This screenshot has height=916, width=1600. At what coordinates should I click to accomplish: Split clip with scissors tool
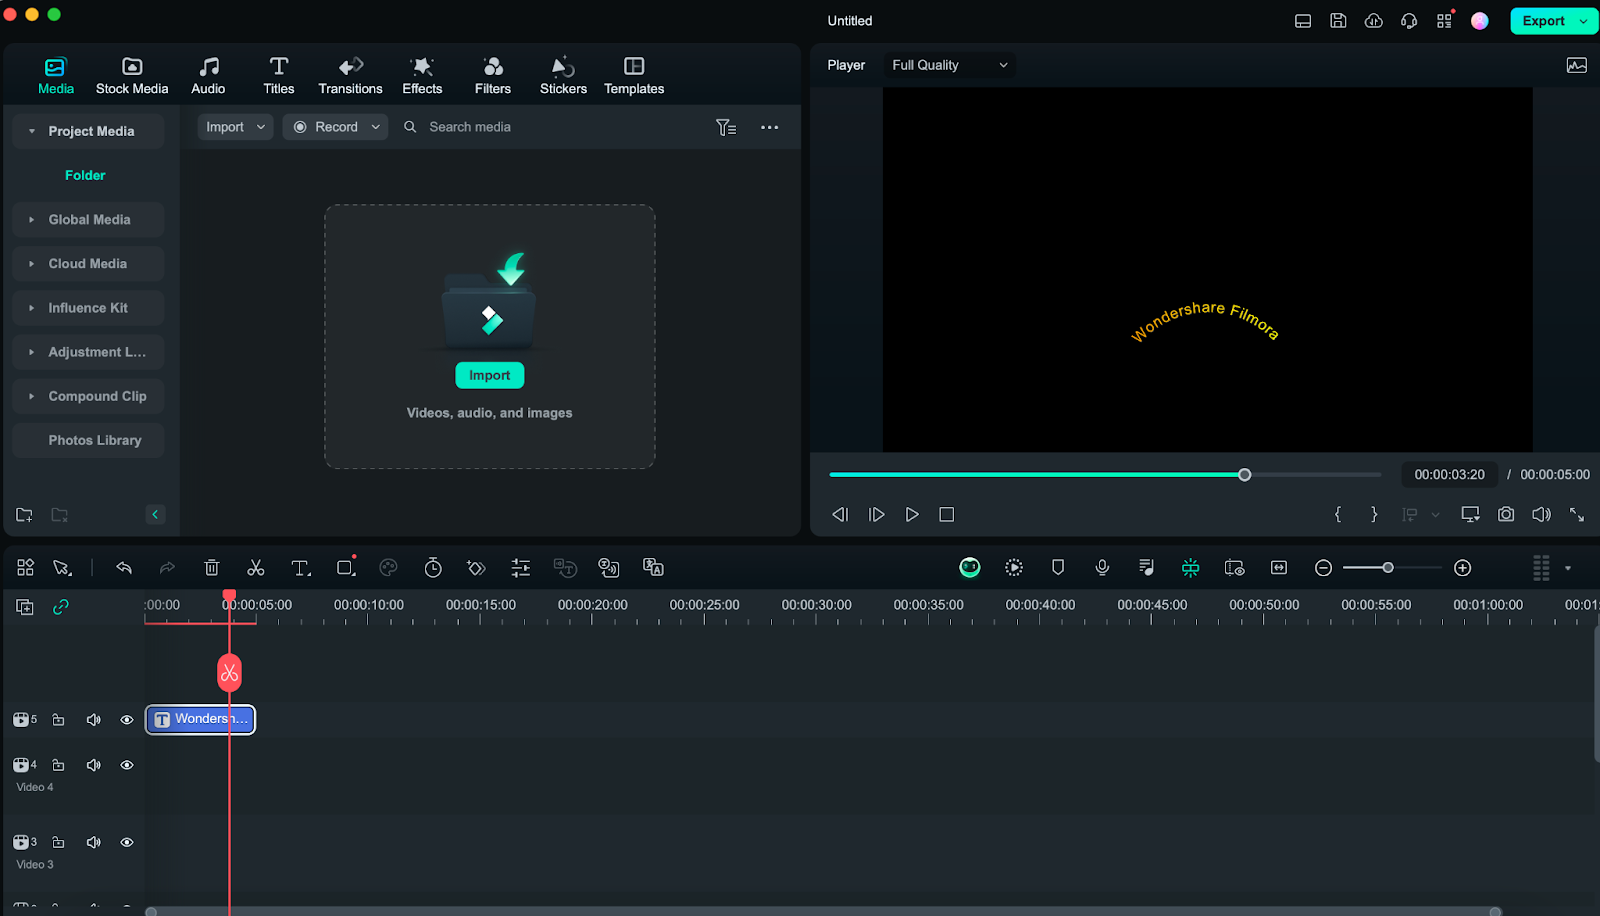tap(256, 568)
